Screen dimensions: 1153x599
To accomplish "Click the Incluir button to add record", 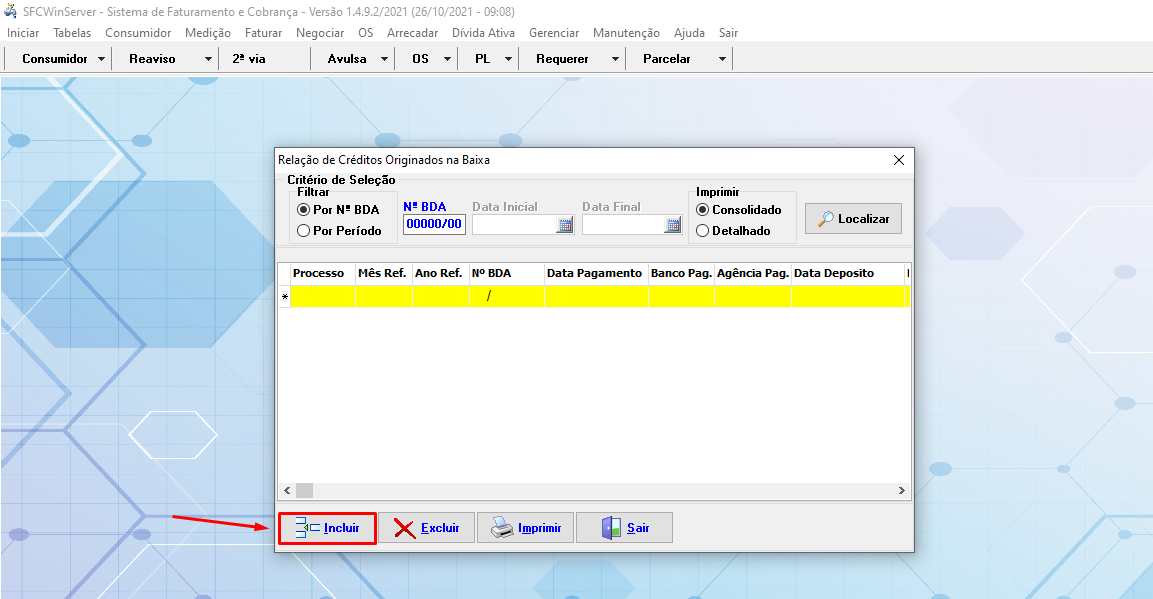I will click(x=327, y=528).
